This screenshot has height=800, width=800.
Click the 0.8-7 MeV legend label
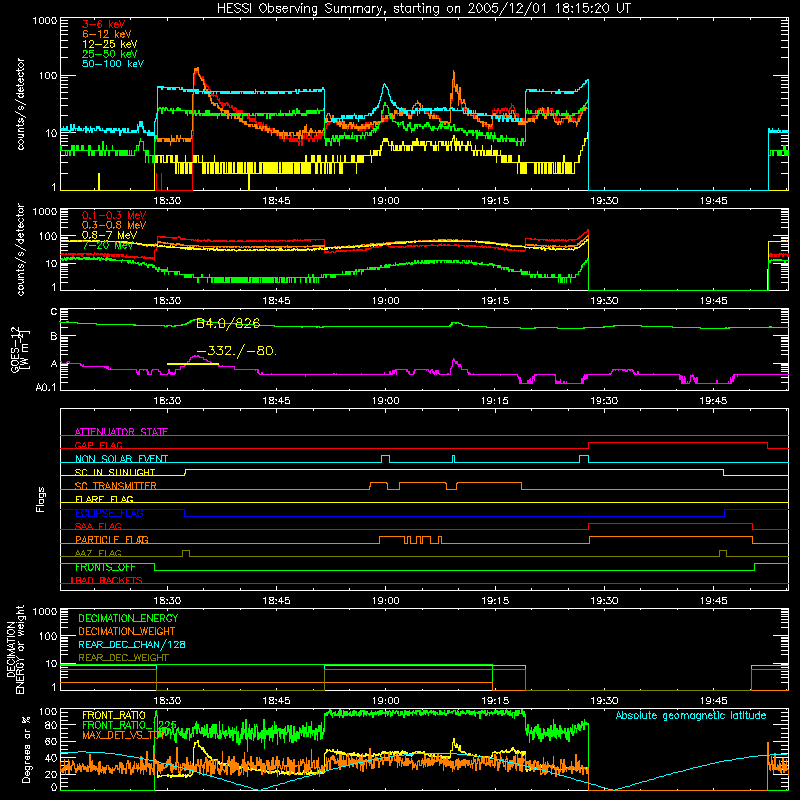pyautogui.click(x=109, y=235)
